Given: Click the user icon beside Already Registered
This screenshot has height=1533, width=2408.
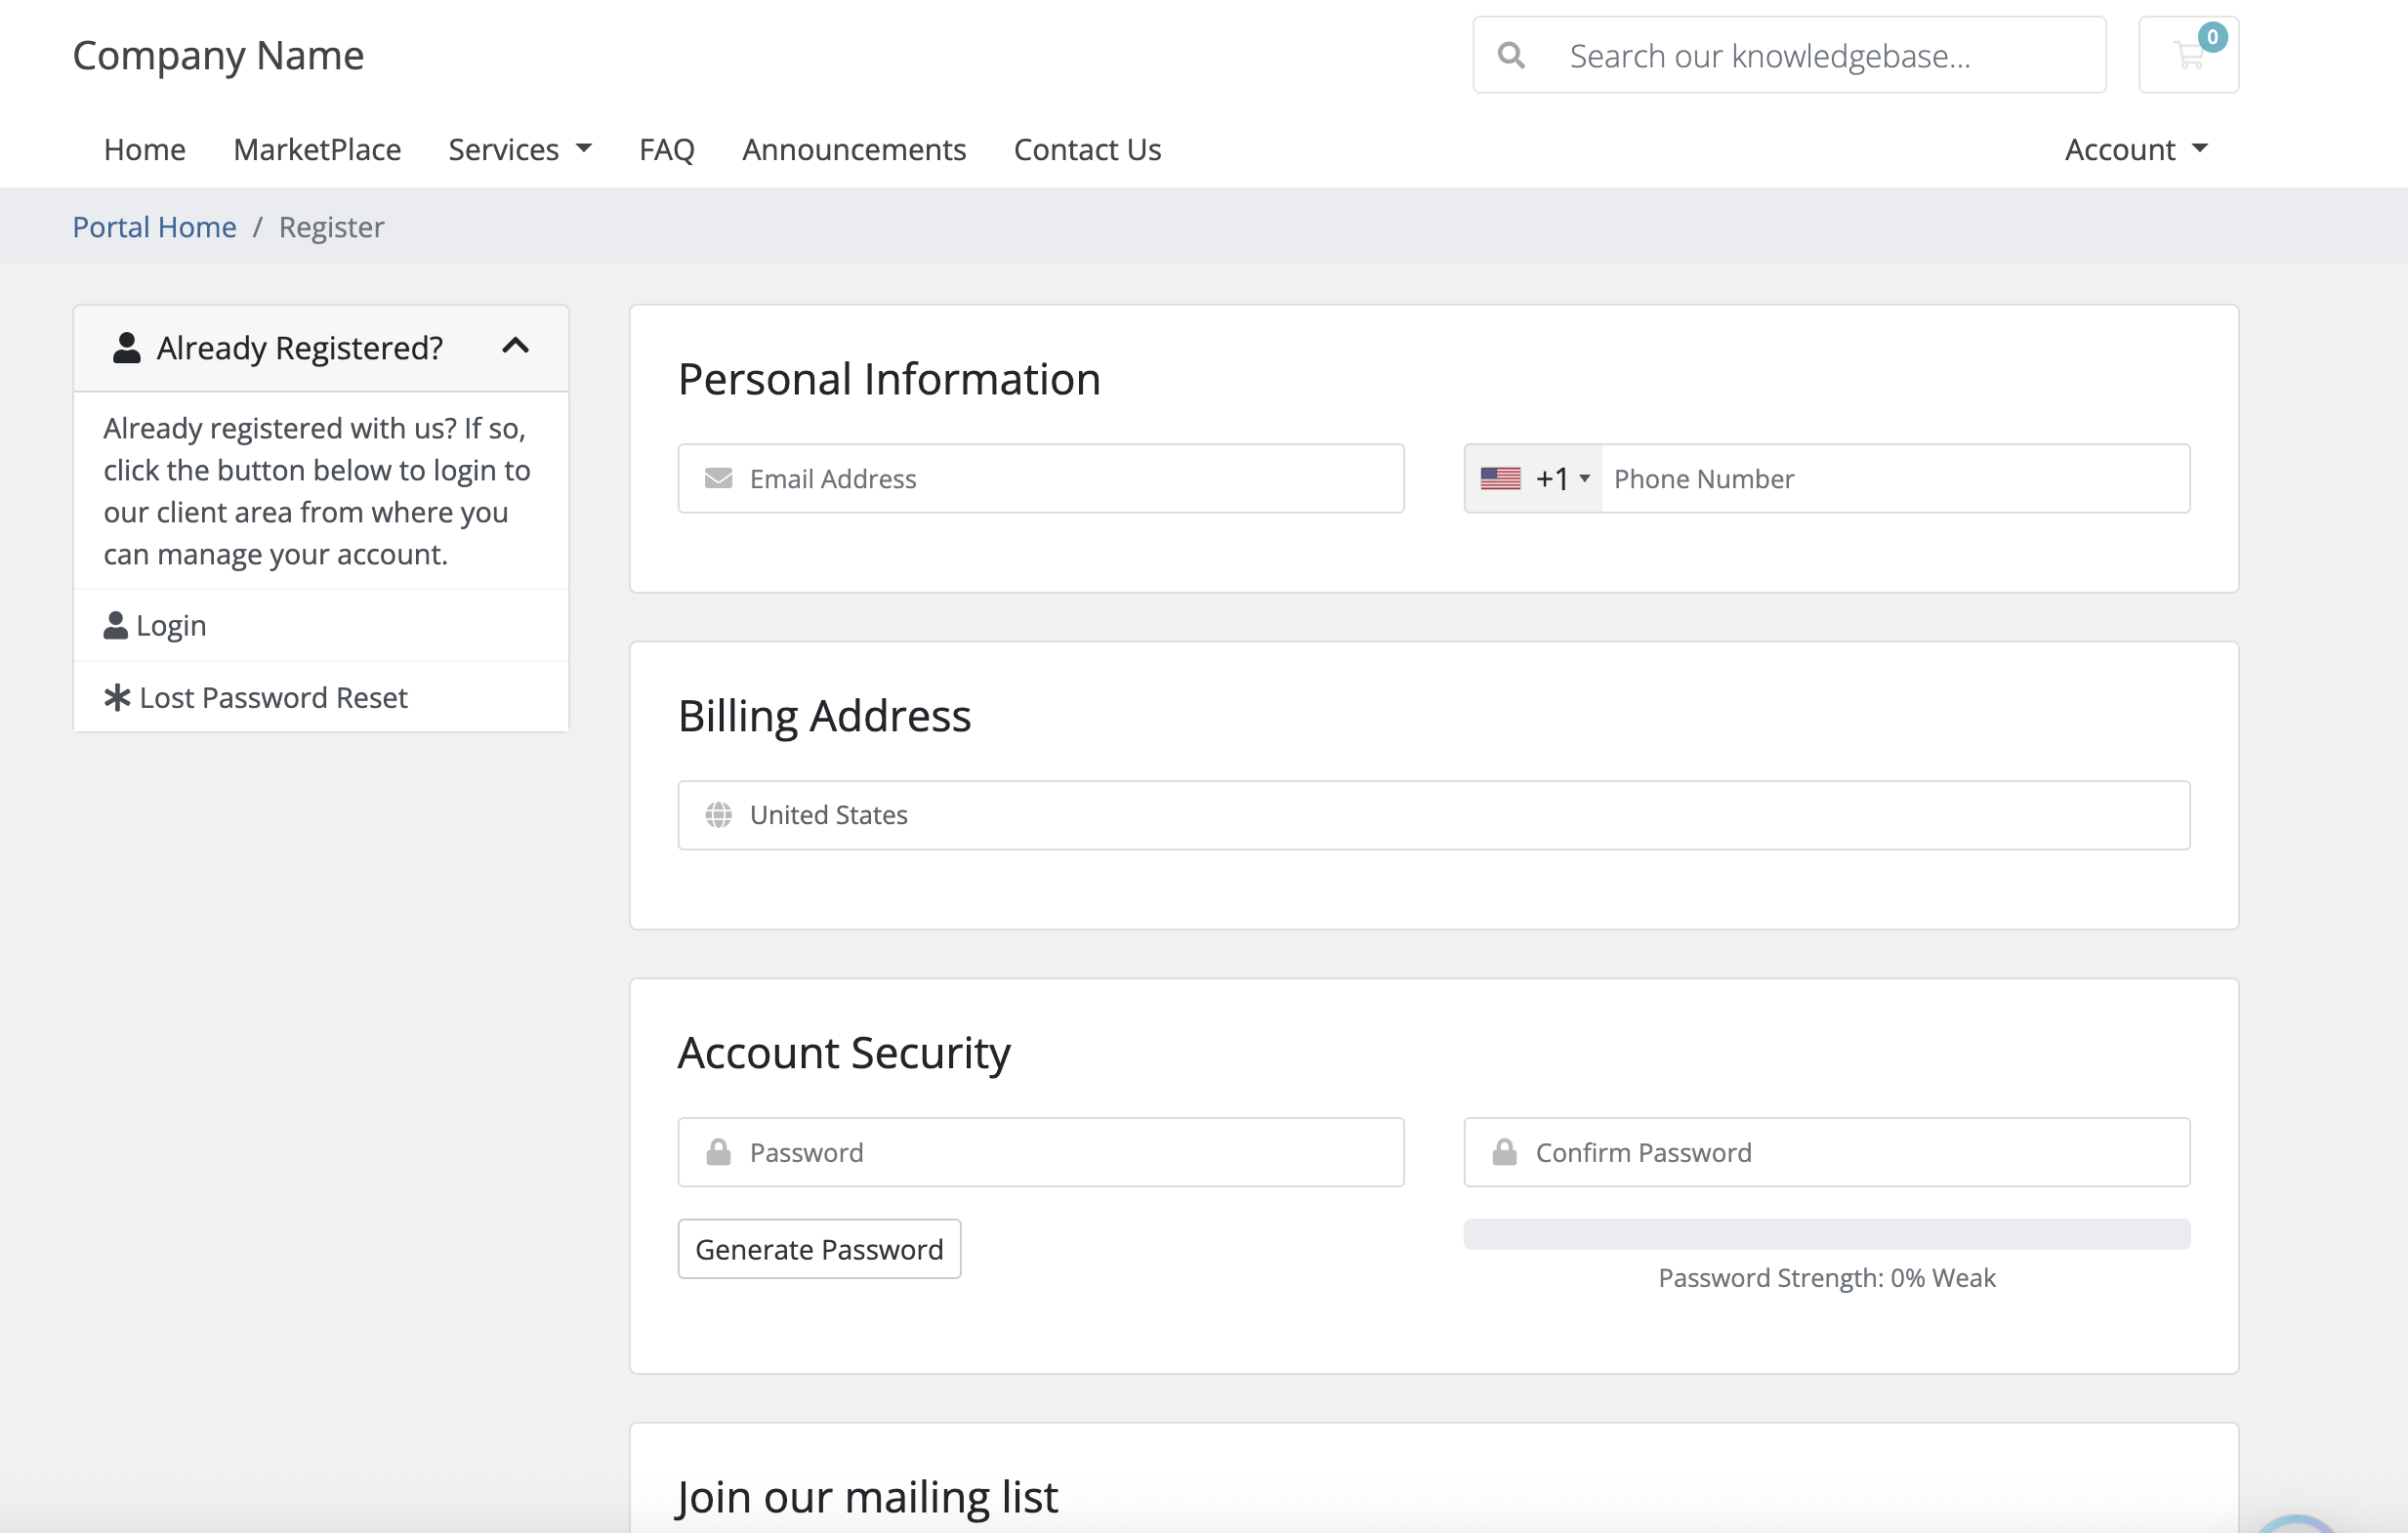Looking at the screenshot, I should [127, 348].
